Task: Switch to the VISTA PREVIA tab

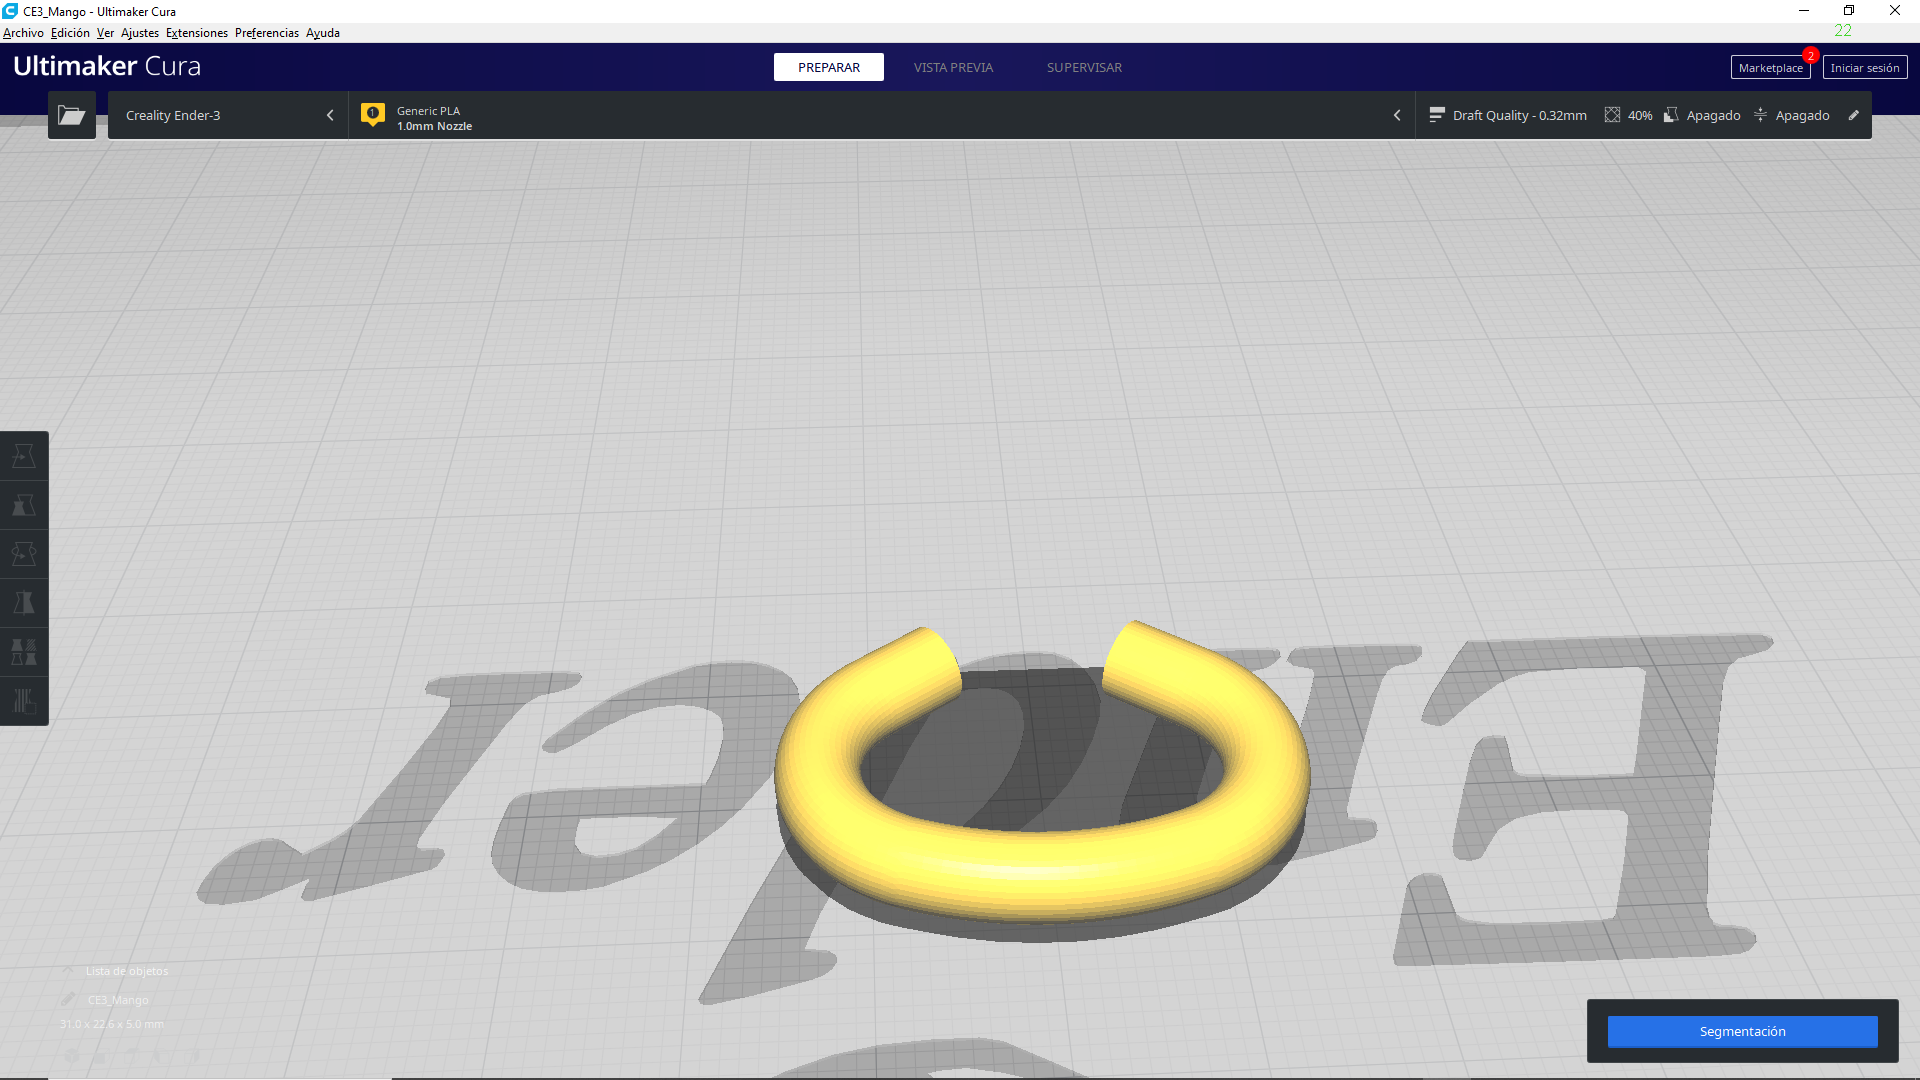Action: 952,67
